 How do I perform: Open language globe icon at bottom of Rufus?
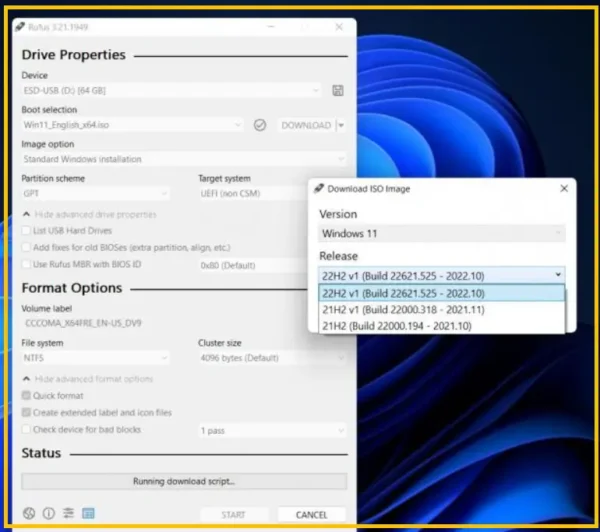tap(29, 513)
